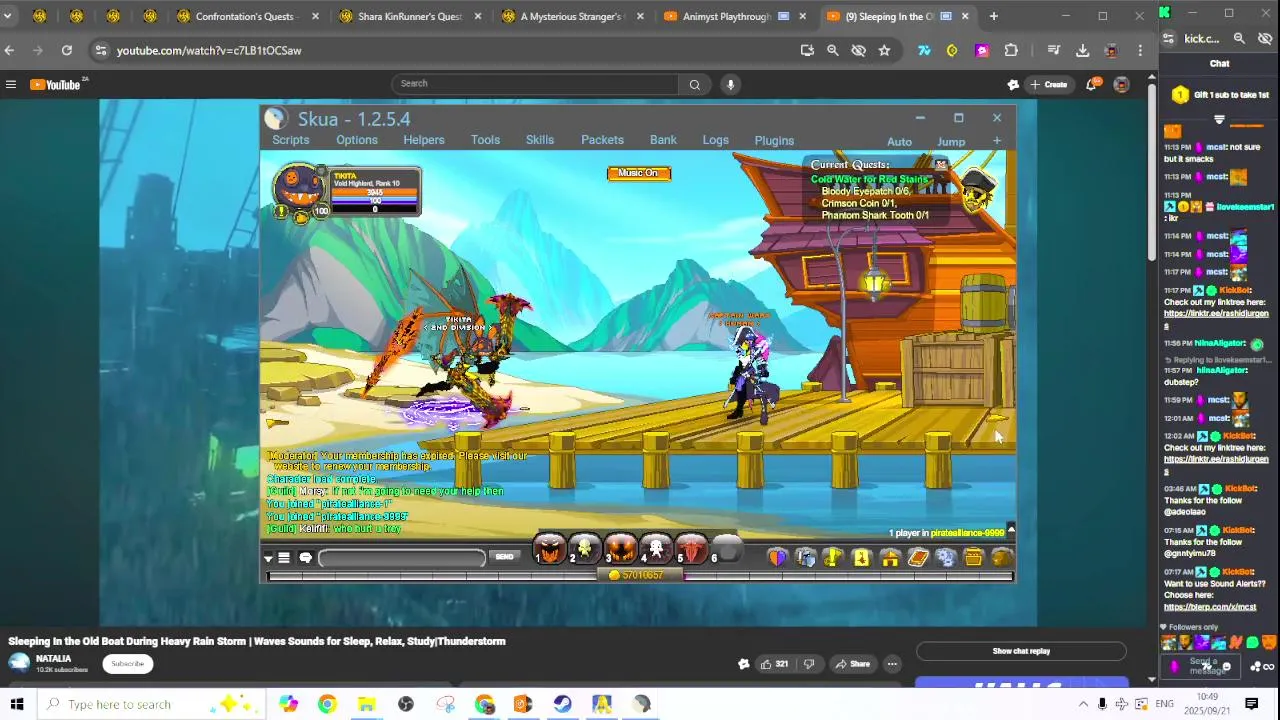Switch to Shara KinRunner's Quest tab
The image size is (1280, 720).
click(x=408, y=16)
